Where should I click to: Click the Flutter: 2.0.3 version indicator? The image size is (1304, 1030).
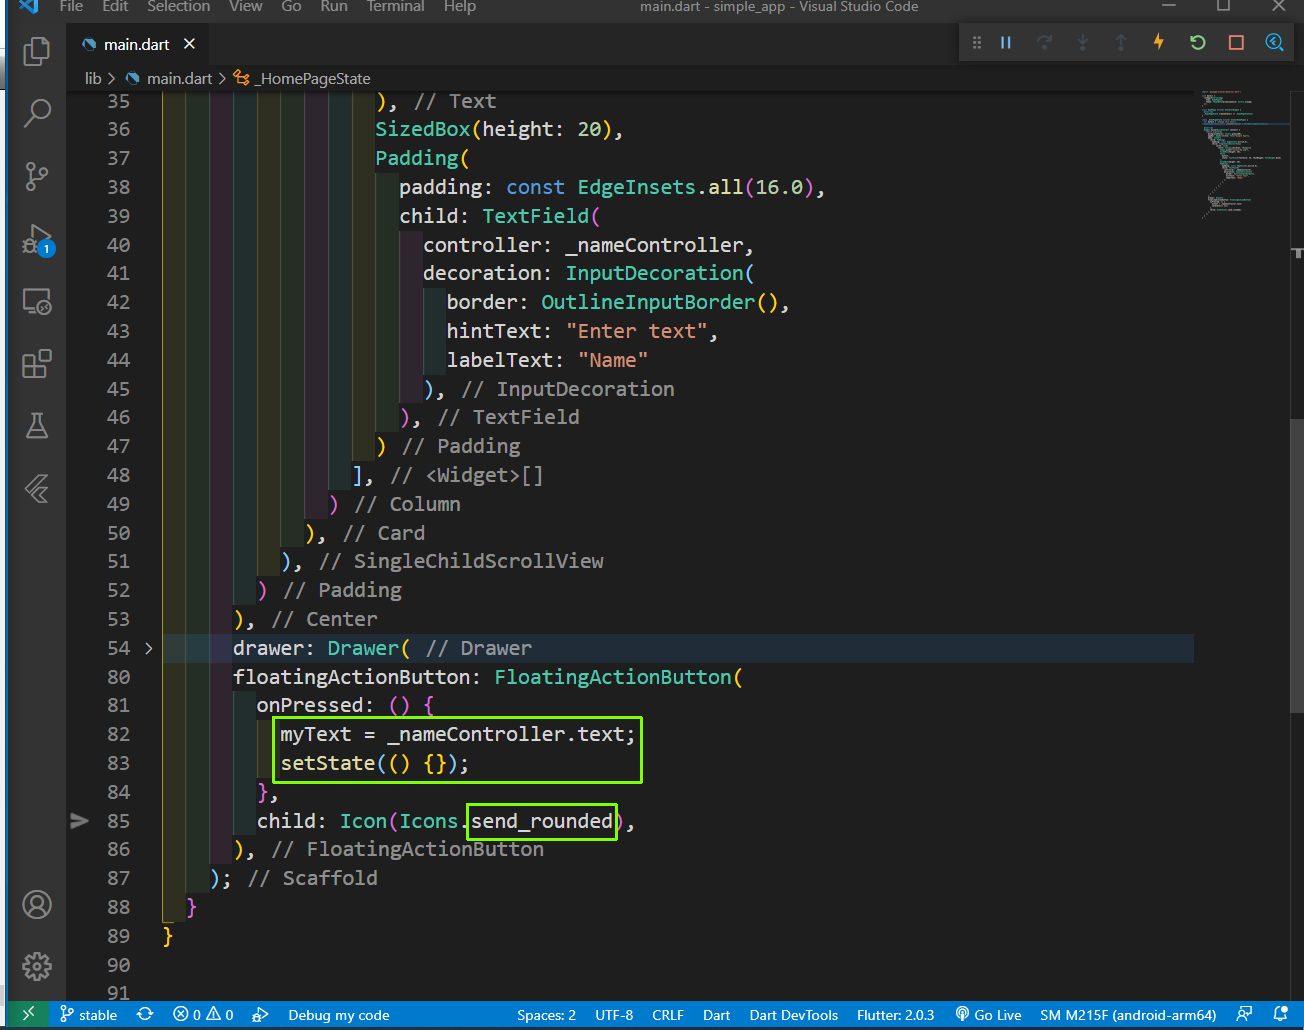click(895, 1014)
